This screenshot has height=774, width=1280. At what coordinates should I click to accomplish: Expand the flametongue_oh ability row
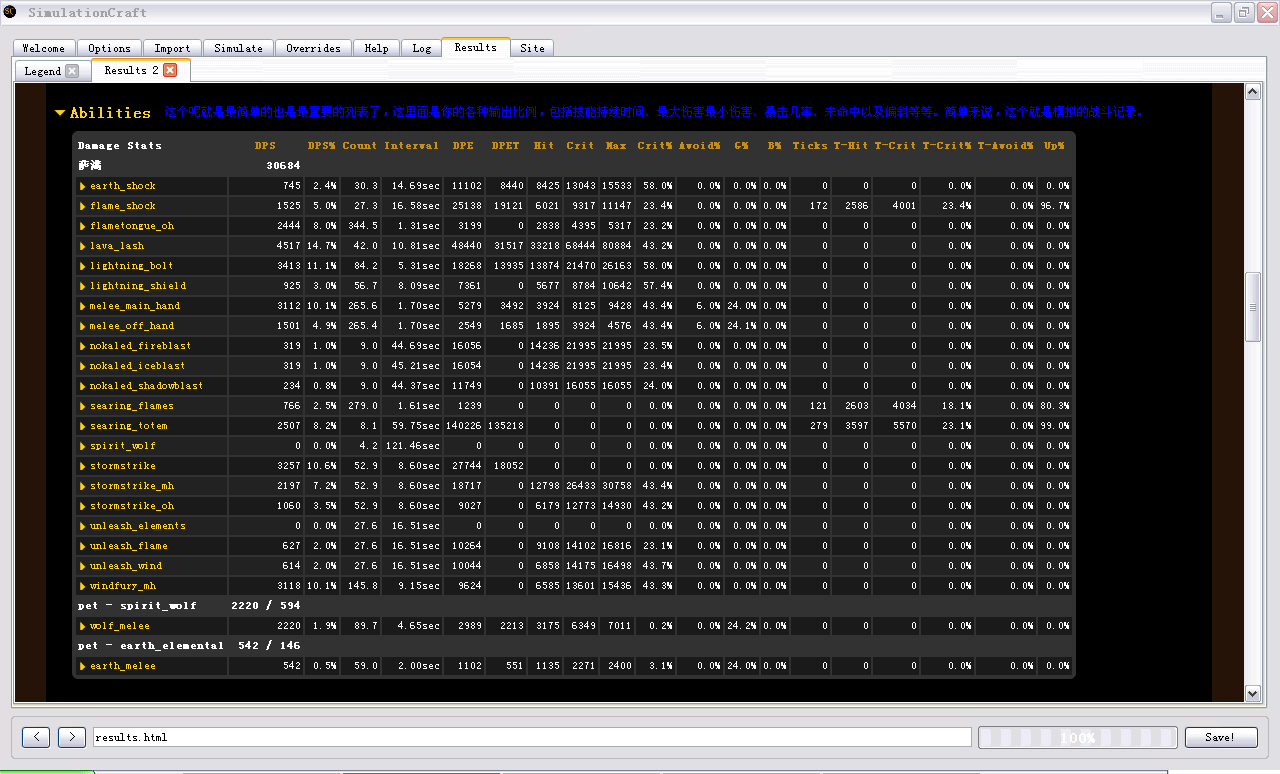(x=83, y=226)
